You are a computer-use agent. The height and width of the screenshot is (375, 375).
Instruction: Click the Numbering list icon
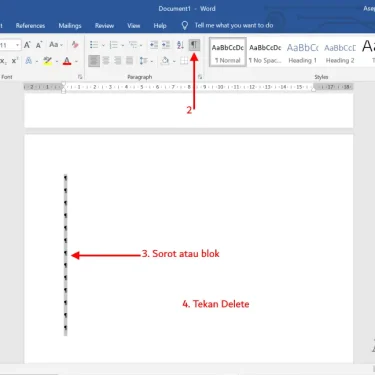[x=113, y=45]
